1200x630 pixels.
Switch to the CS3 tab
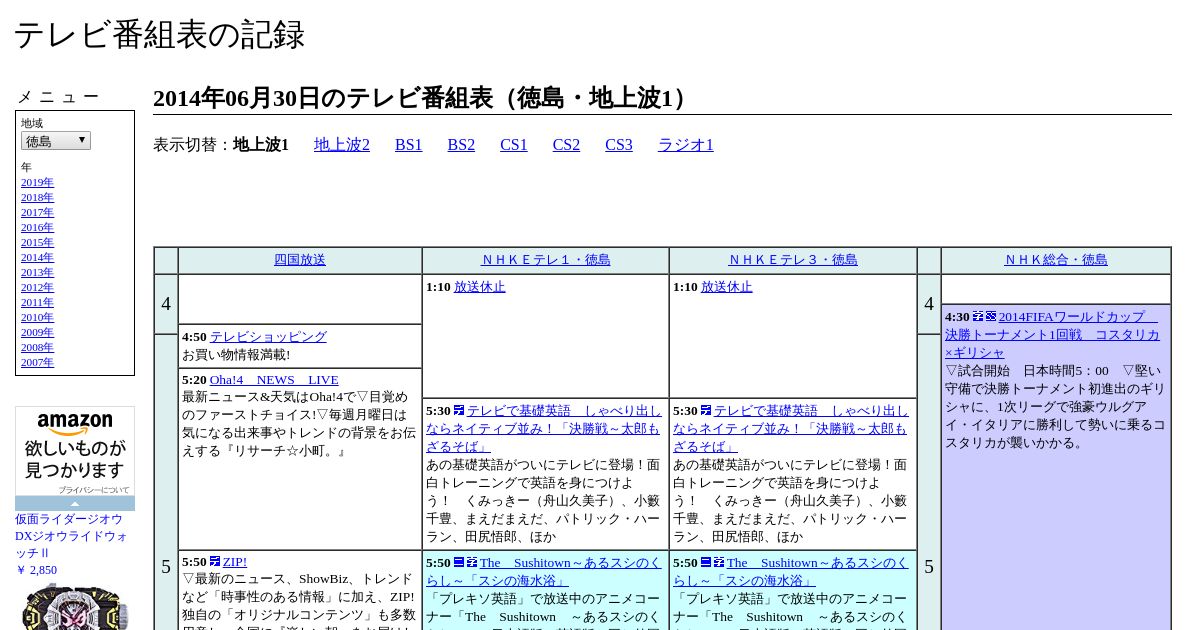pyautogui.click(x=619, y=145)
